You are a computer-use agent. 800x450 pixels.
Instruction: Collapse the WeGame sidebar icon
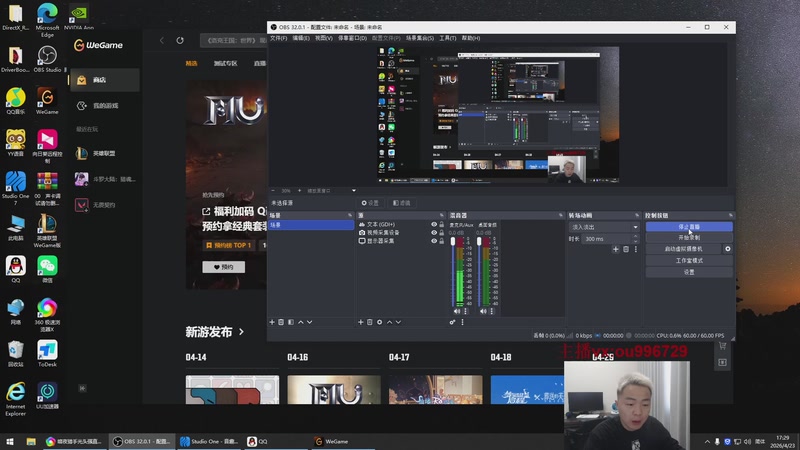(x=82, y=388)
